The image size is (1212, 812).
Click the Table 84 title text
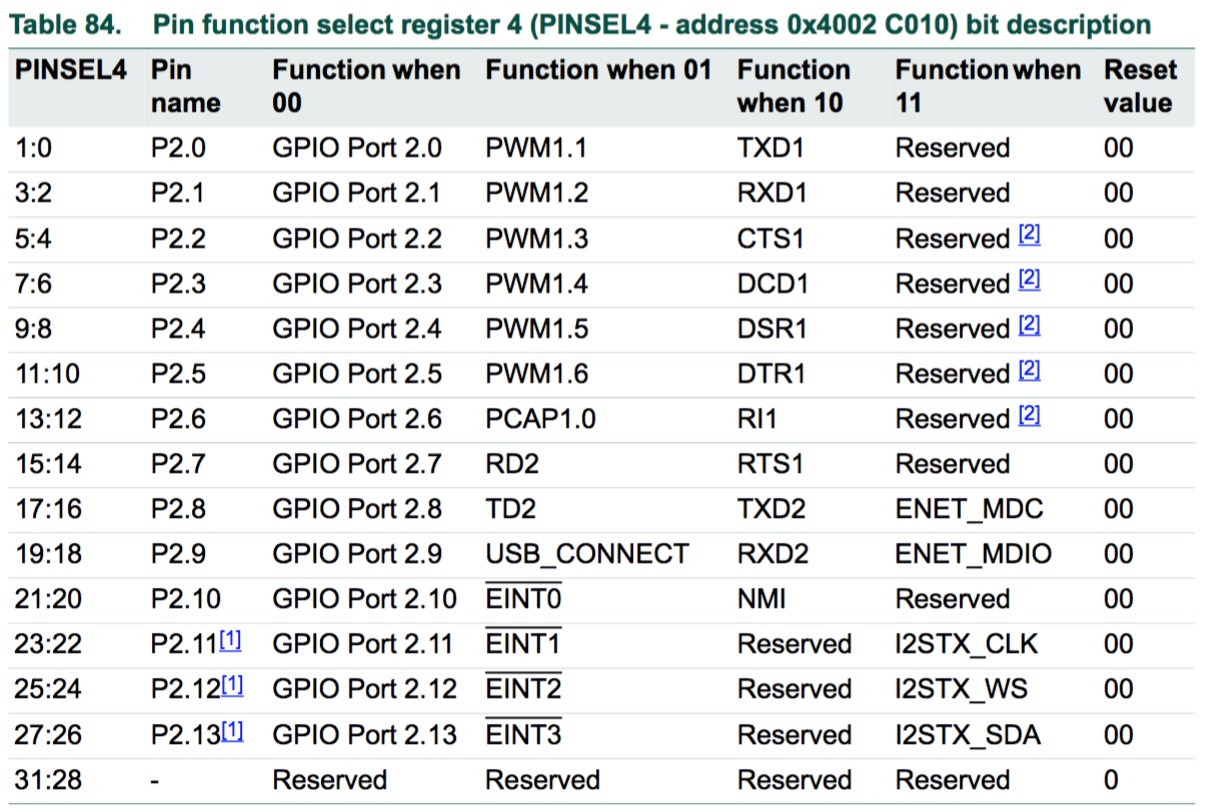pyautogui.click(x=580, y=24)
